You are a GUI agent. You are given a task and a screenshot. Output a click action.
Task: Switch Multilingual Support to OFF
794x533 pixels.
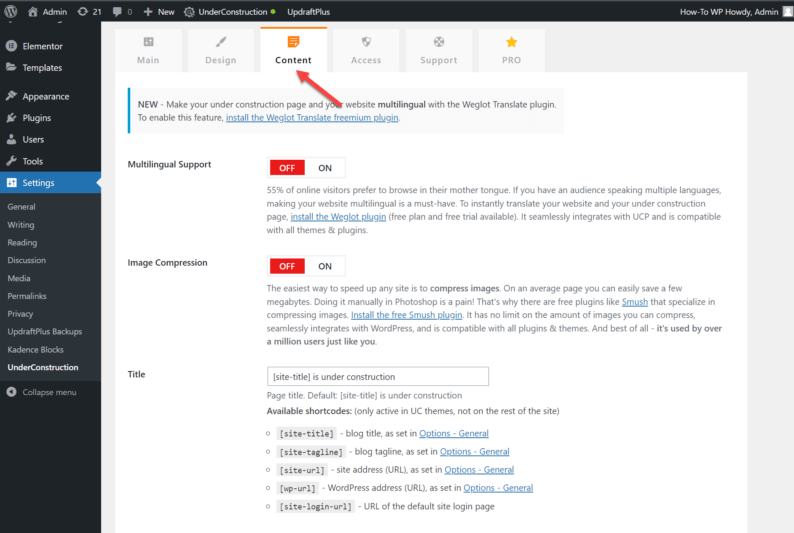click(287, 168)
